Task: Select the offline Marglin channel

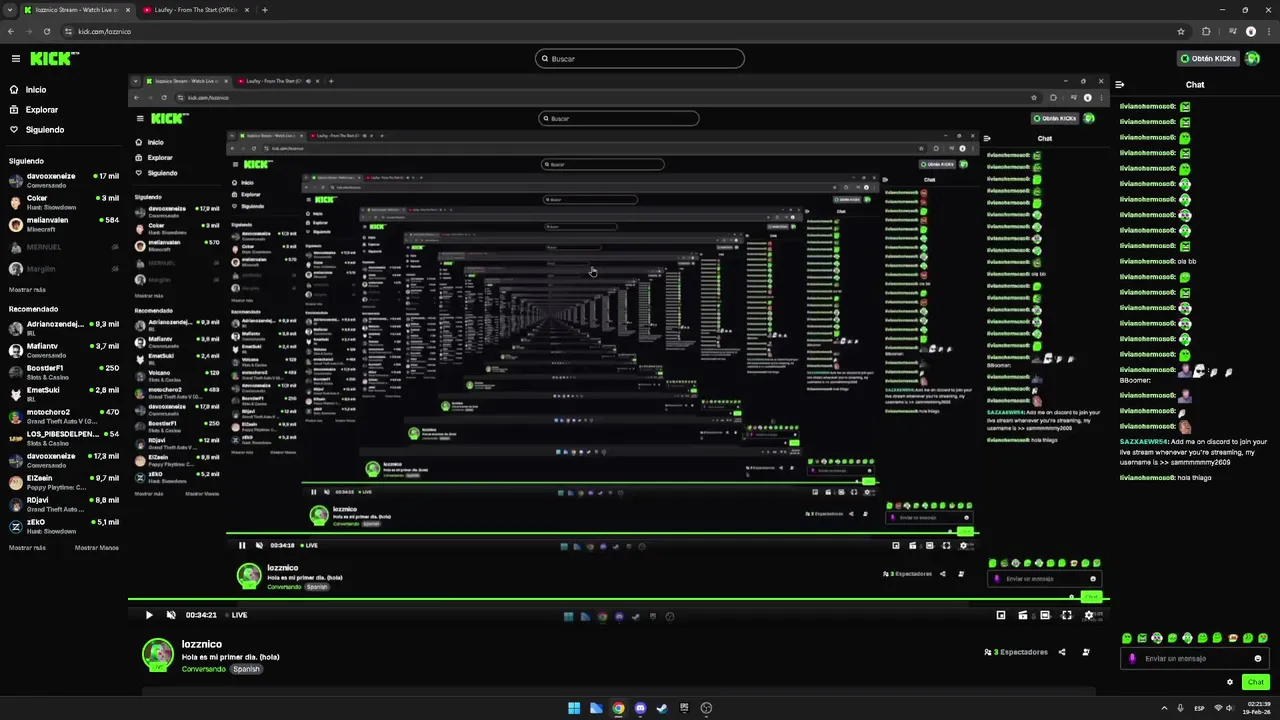Action: pos(64,269)
